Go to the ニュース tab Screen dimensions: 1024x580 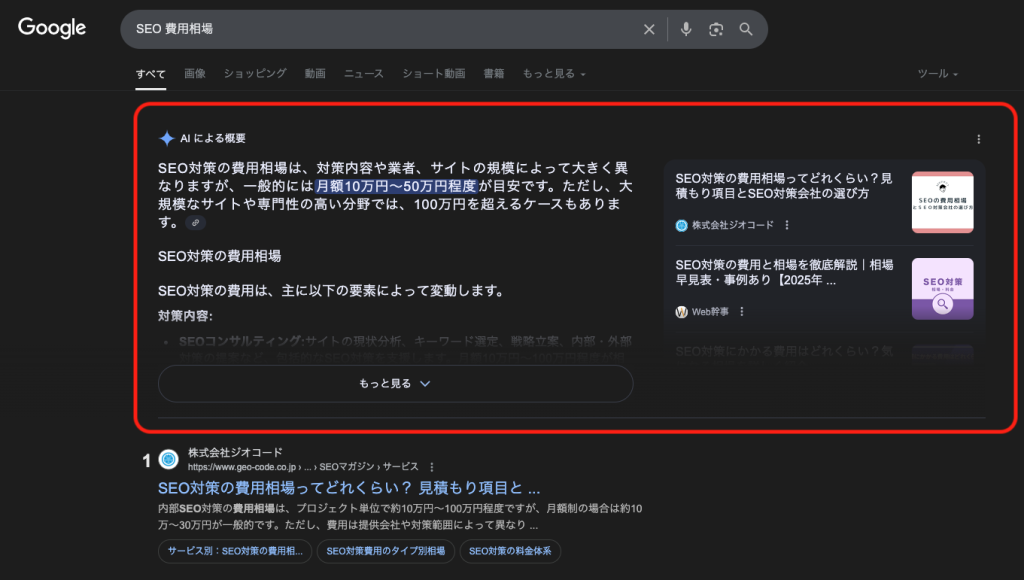[x=364, y=74]
